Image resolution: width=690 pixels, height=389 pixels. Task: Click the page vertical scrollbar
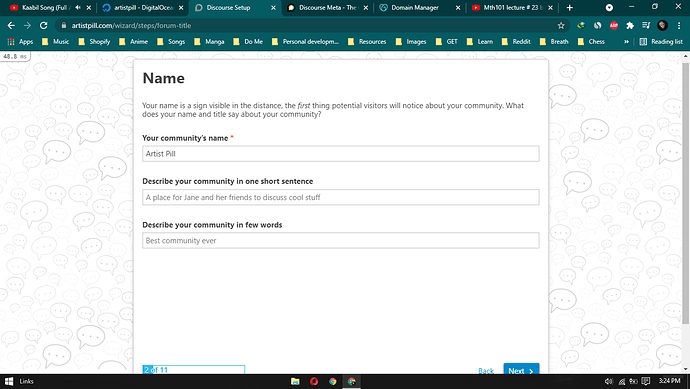click(x=685, y=194)
